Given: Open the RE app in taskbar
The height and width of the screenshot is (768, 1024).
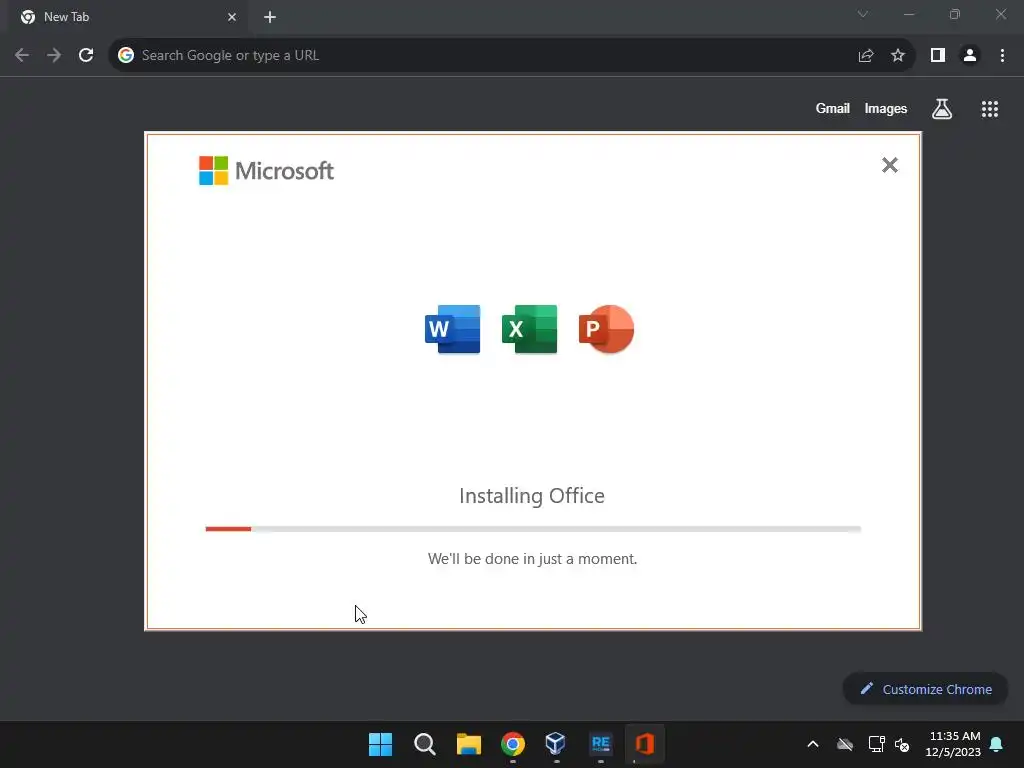Looking at the screenshot, I should coord(601,744).
